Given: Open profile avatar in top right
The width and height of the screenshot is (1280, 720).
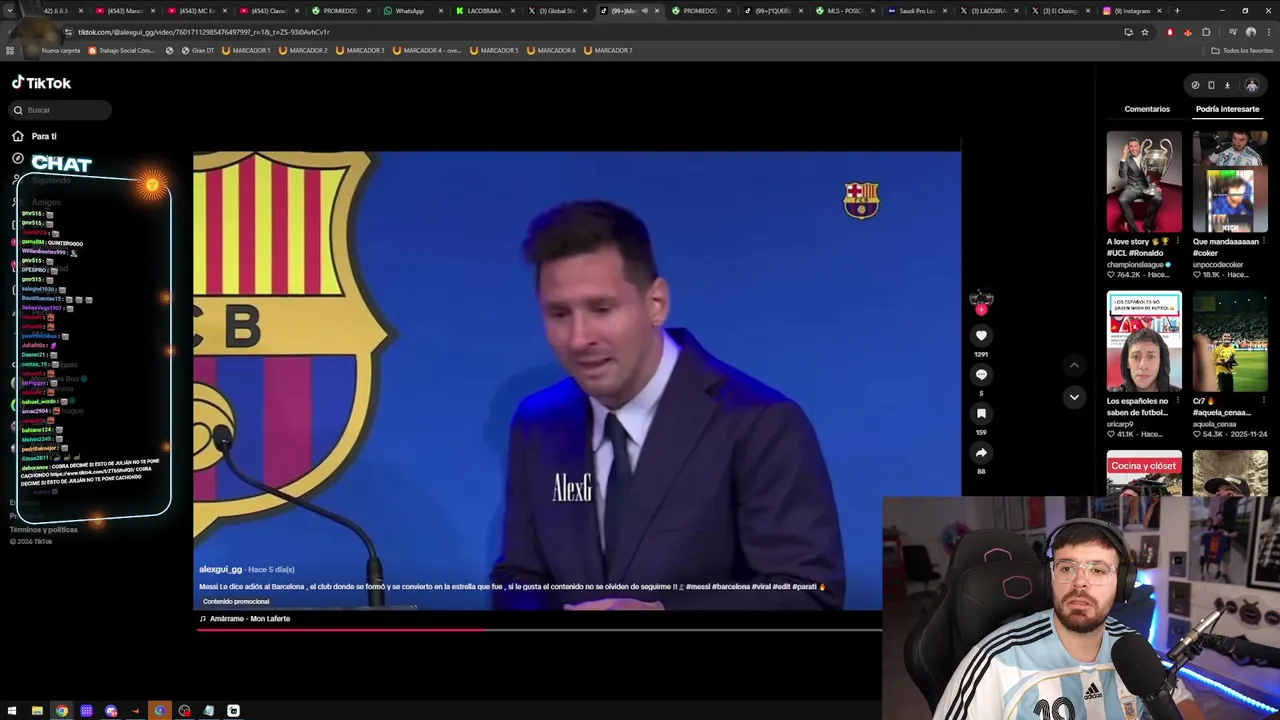Looking at the screenshot, I should point(1251,85).
